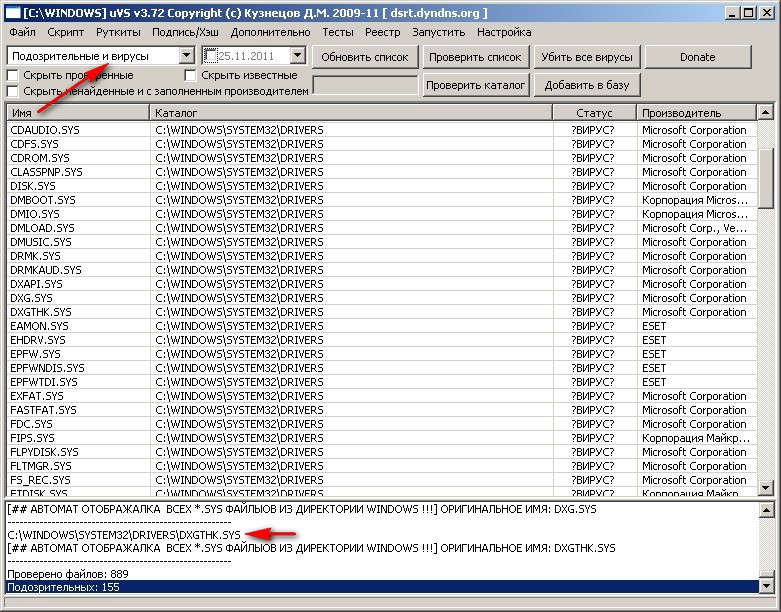The image size is (781, 612).
Task: Open the Подпись/Хэш menu
Action: pyautogui.click(x=185, y=32)
